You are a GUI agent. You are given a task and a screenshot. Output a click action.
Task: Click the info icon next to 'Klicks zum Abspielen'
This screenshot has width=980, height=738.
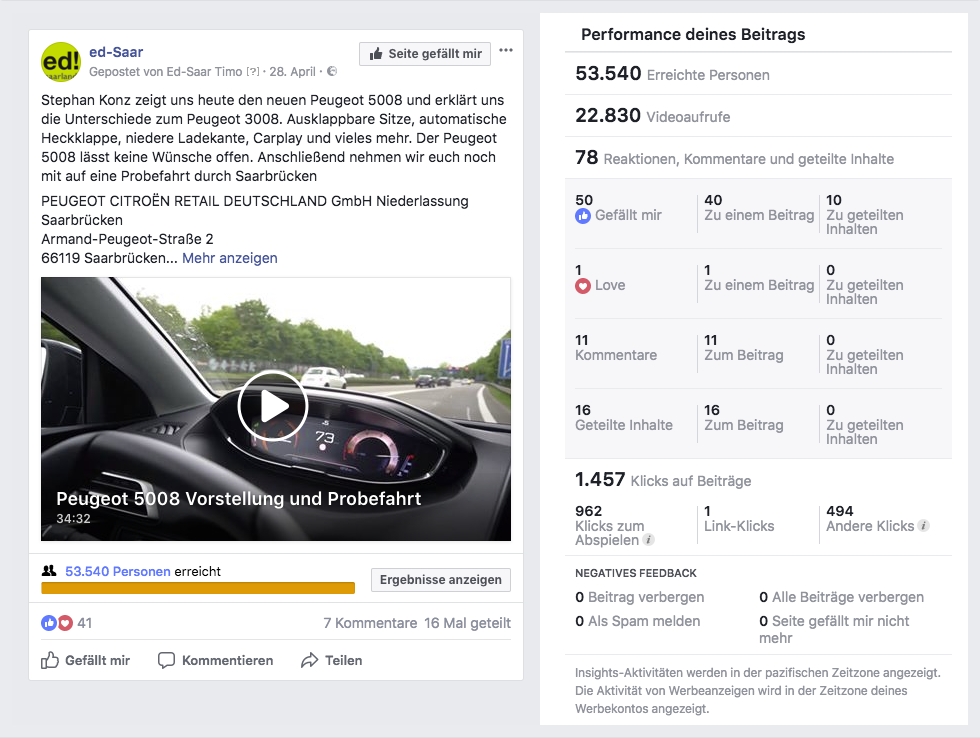tap(649, 539)
